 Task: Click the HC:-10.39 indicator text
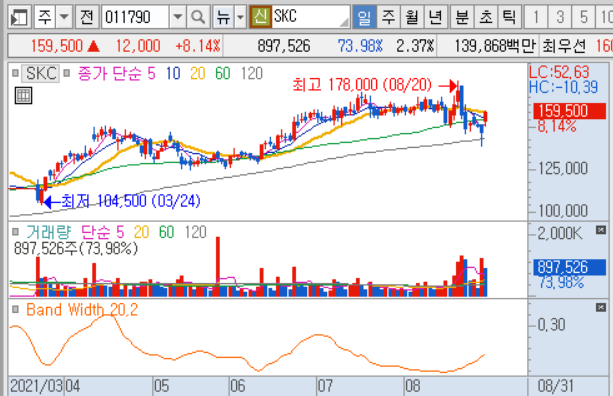pos(563,87)
